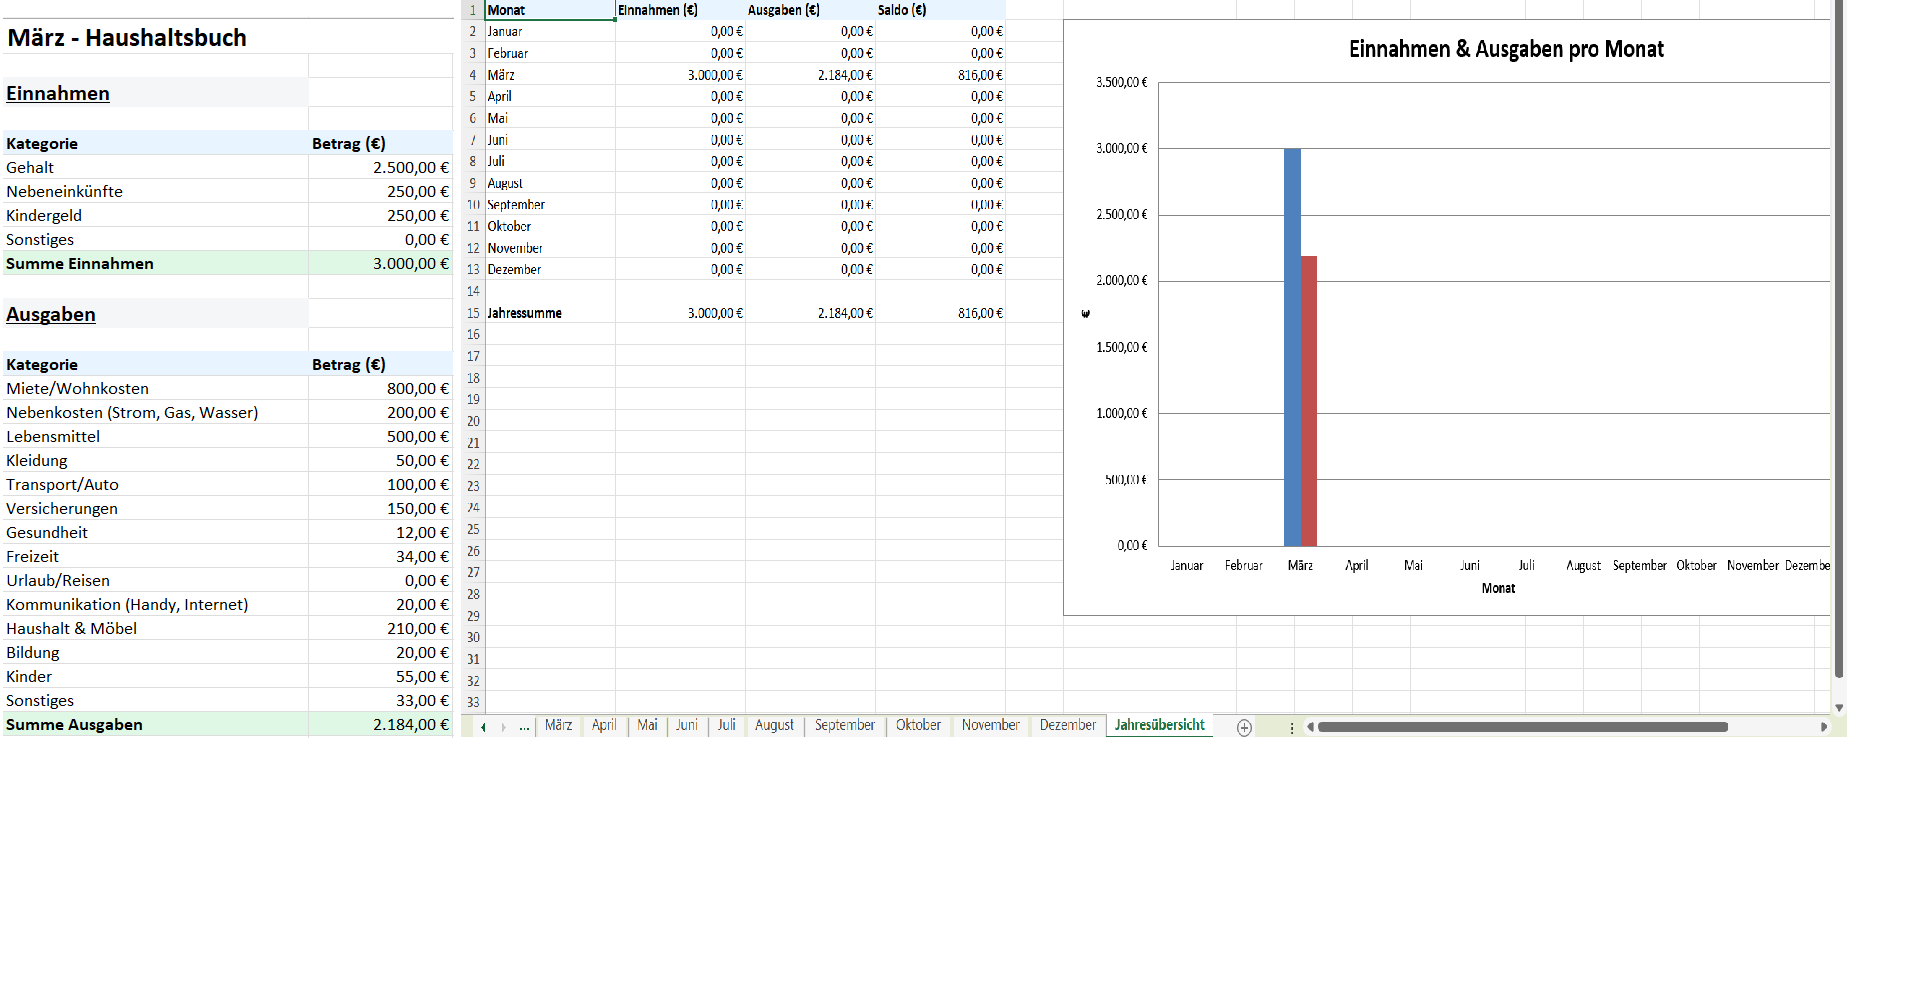The height and width of the screenshot is (988, 1918).
Task: Click the tab bar resize handle dots
Action: [1292, 728]
